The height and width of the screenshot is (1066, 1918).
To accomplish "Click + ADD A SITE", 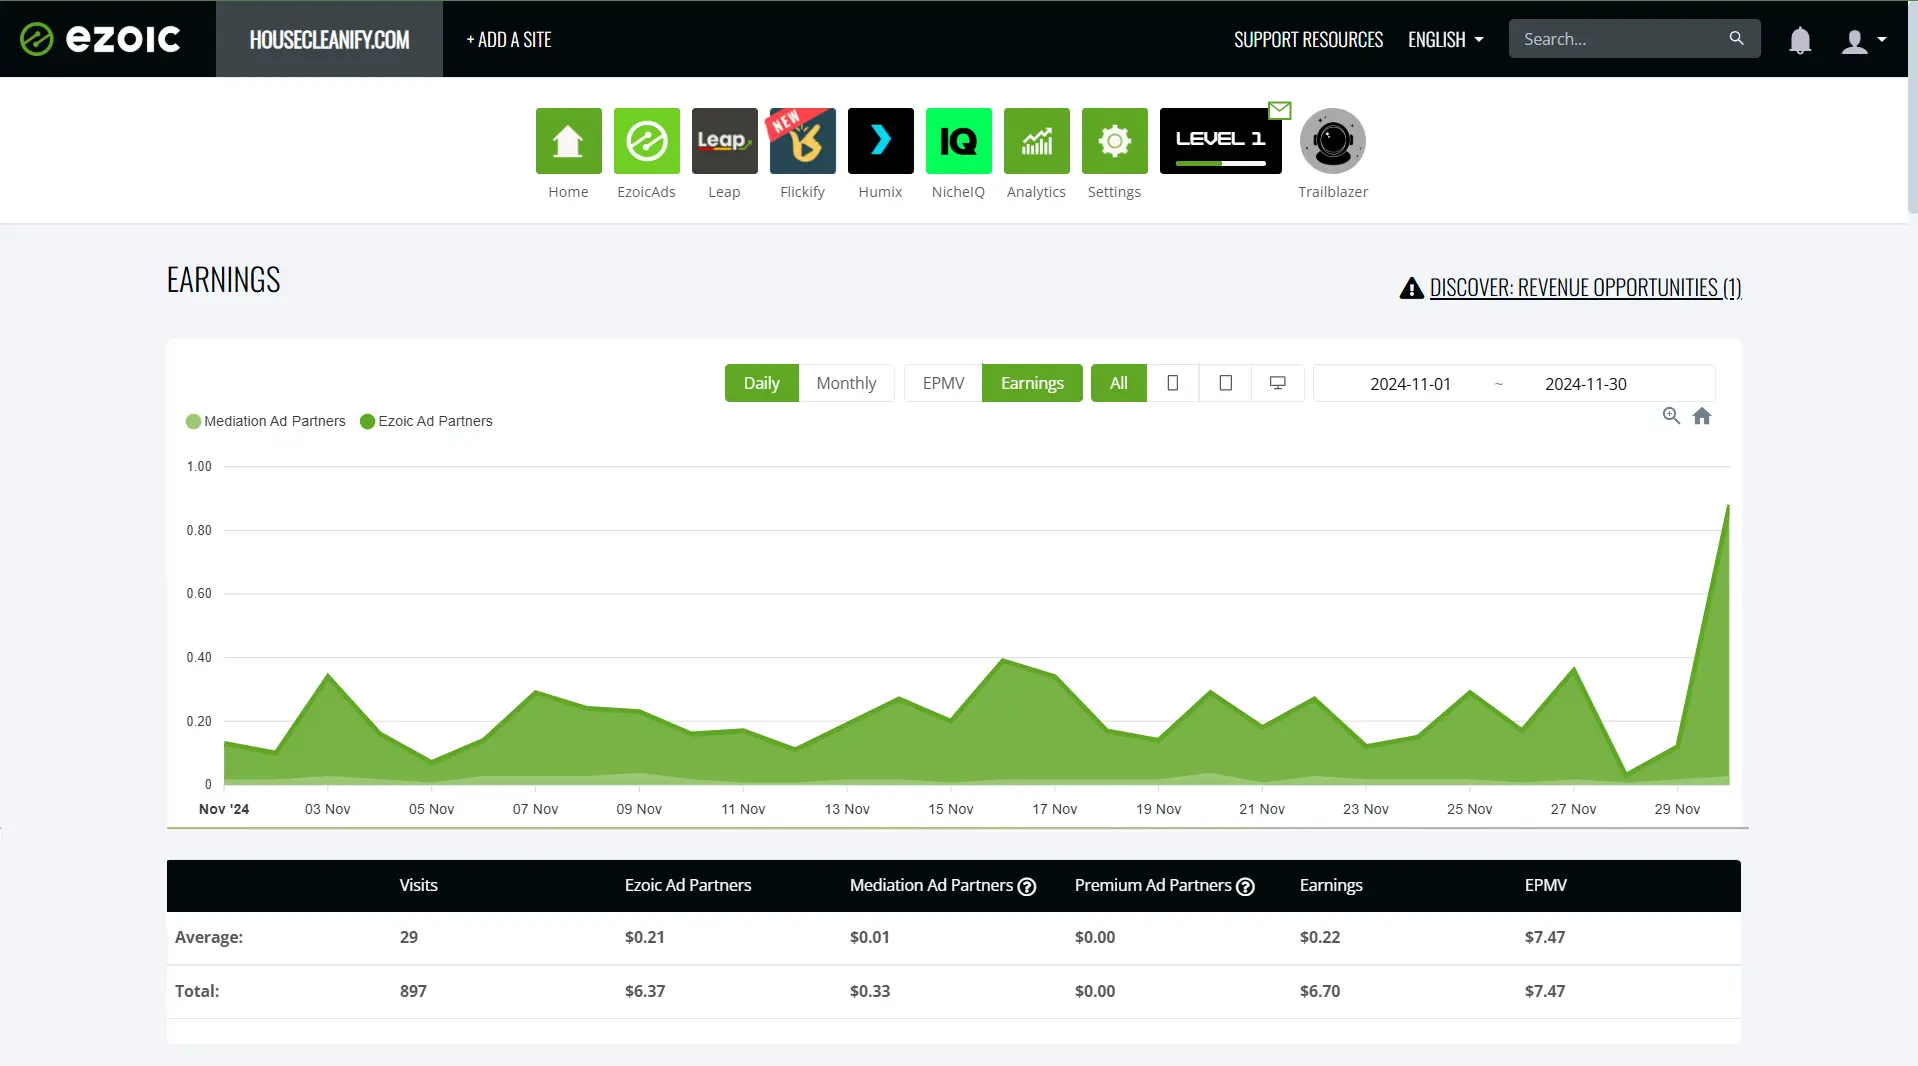I will [509, 39].
